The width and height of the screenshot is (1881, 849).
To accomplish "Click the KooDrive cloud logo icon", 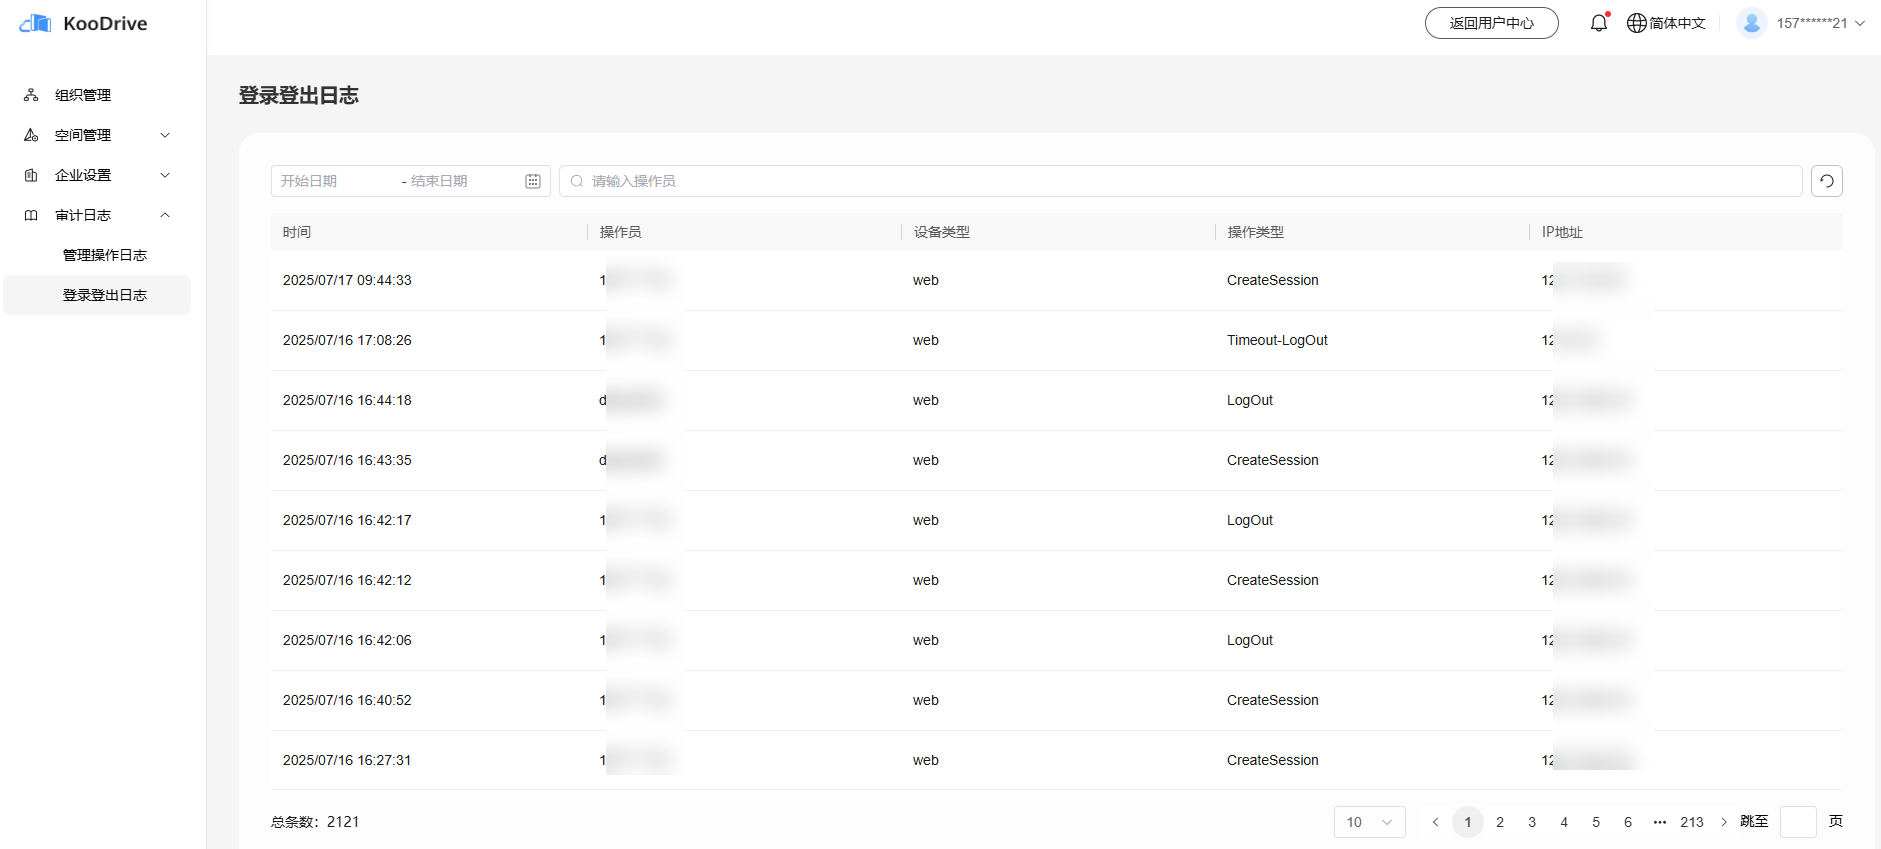I will point(35,23).
